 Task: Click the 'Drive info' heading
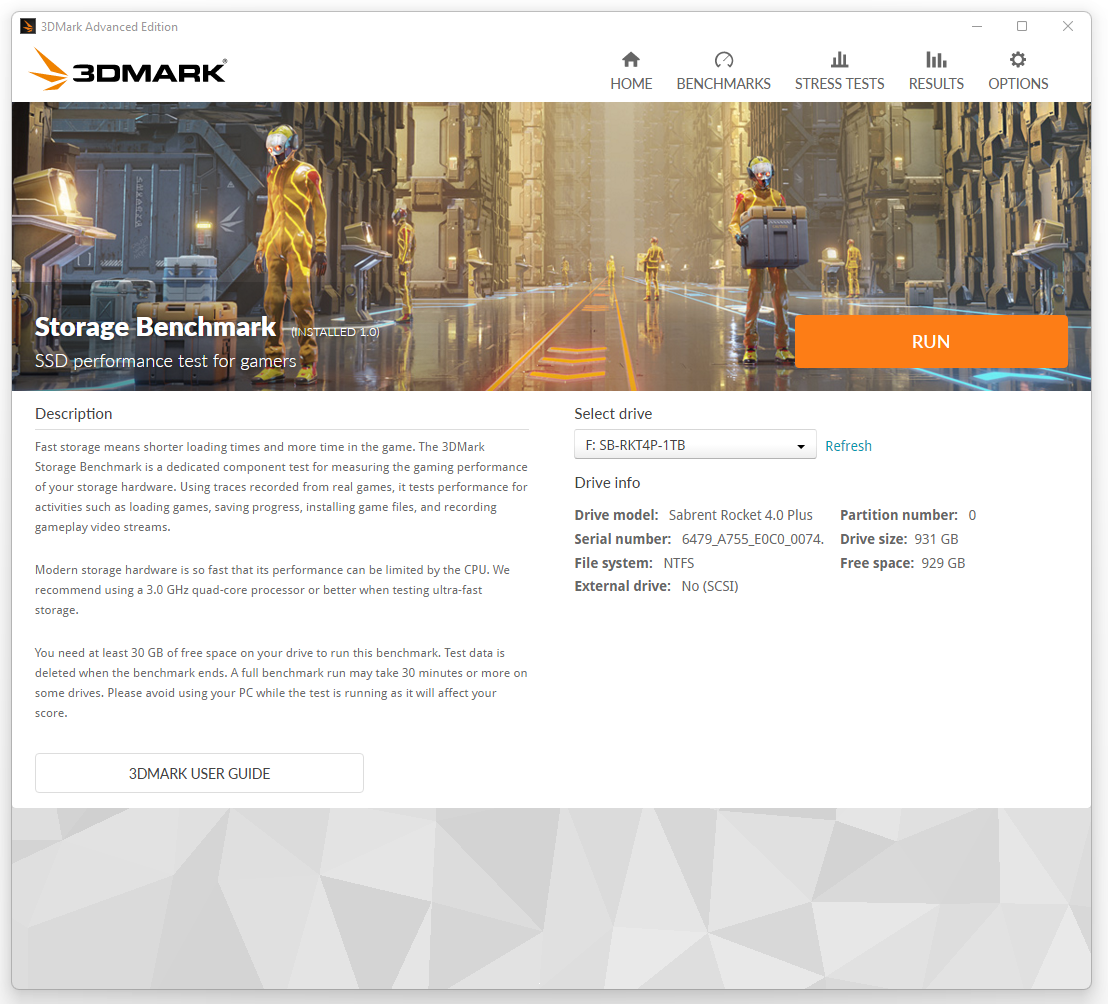tap(607, 483)
